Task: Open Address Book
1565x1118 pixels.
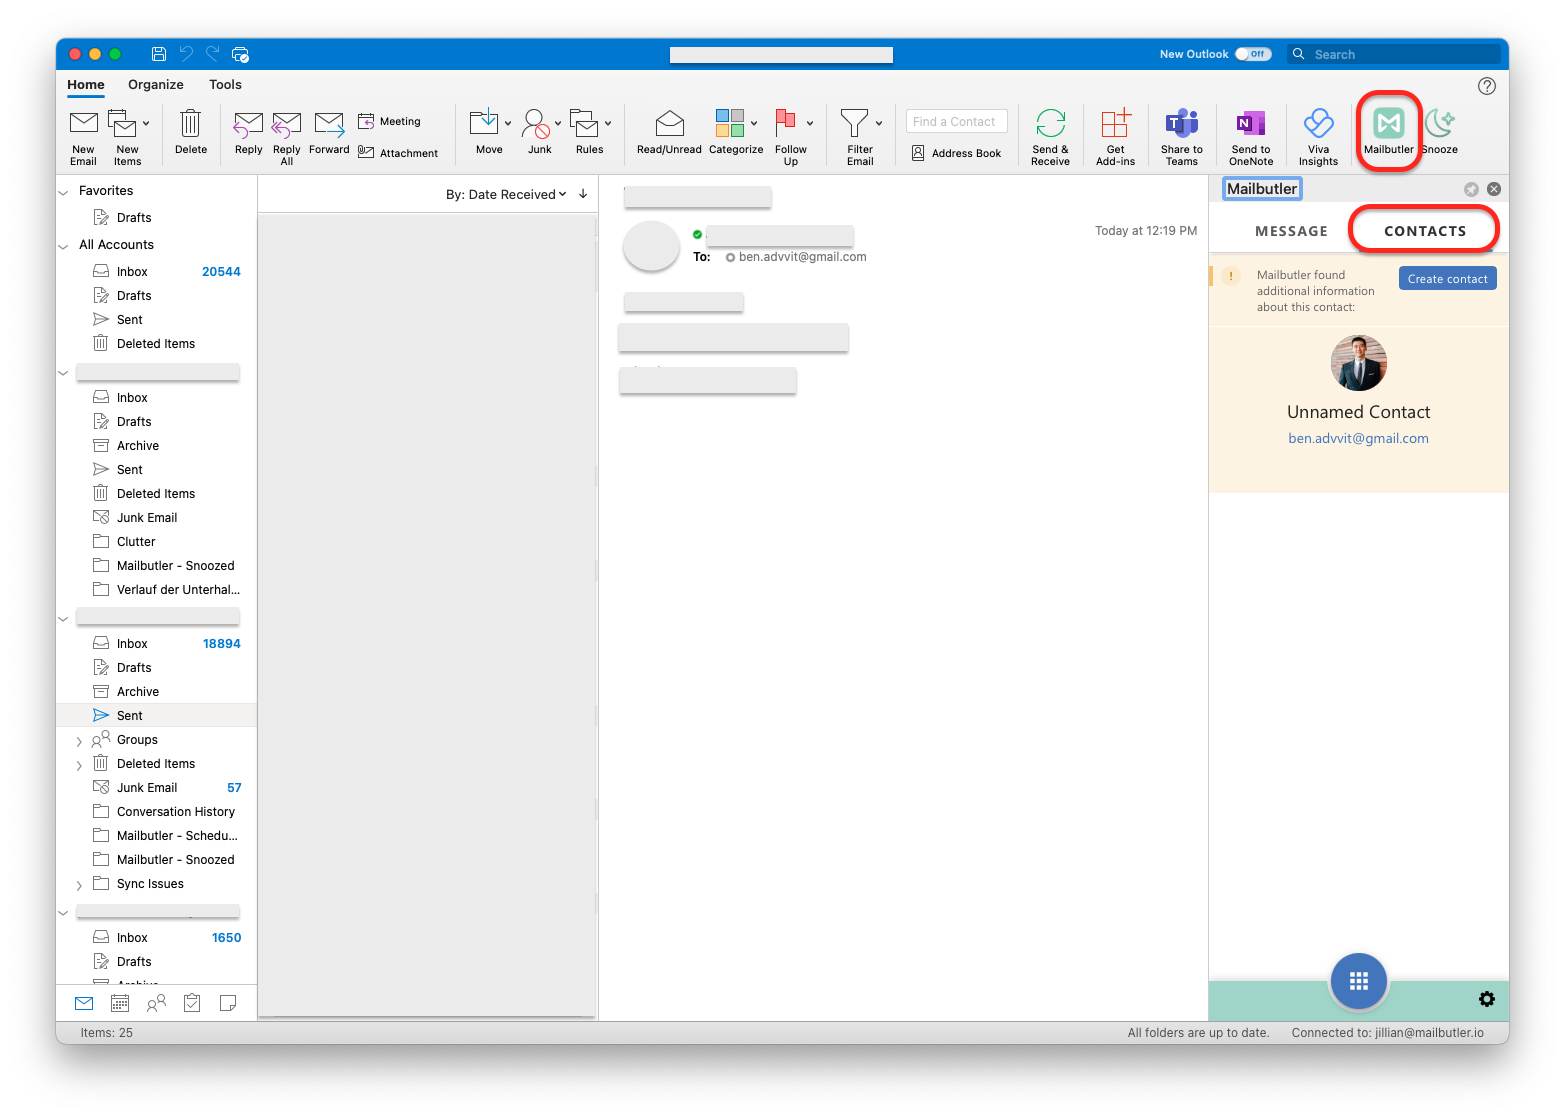Action: [x=956, y=153]
